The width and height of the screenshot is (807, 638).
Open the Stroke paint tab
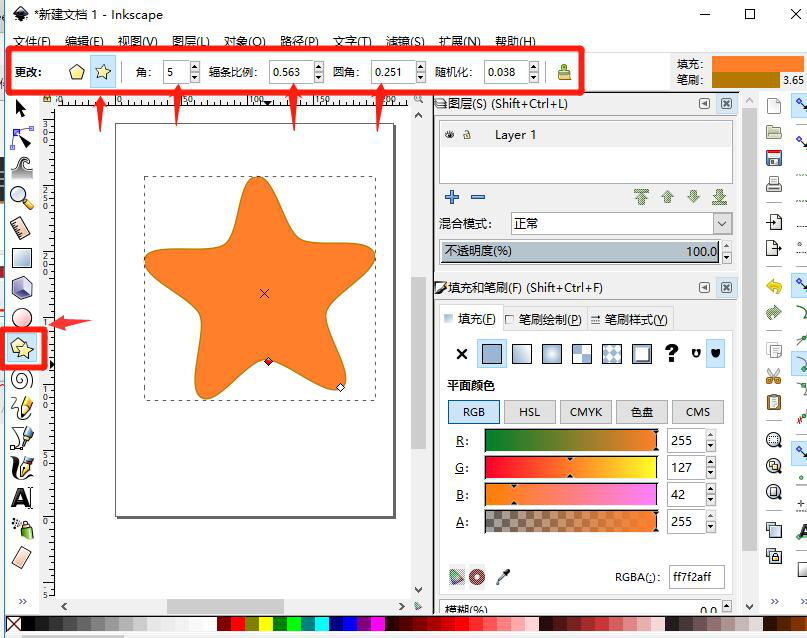545,319
